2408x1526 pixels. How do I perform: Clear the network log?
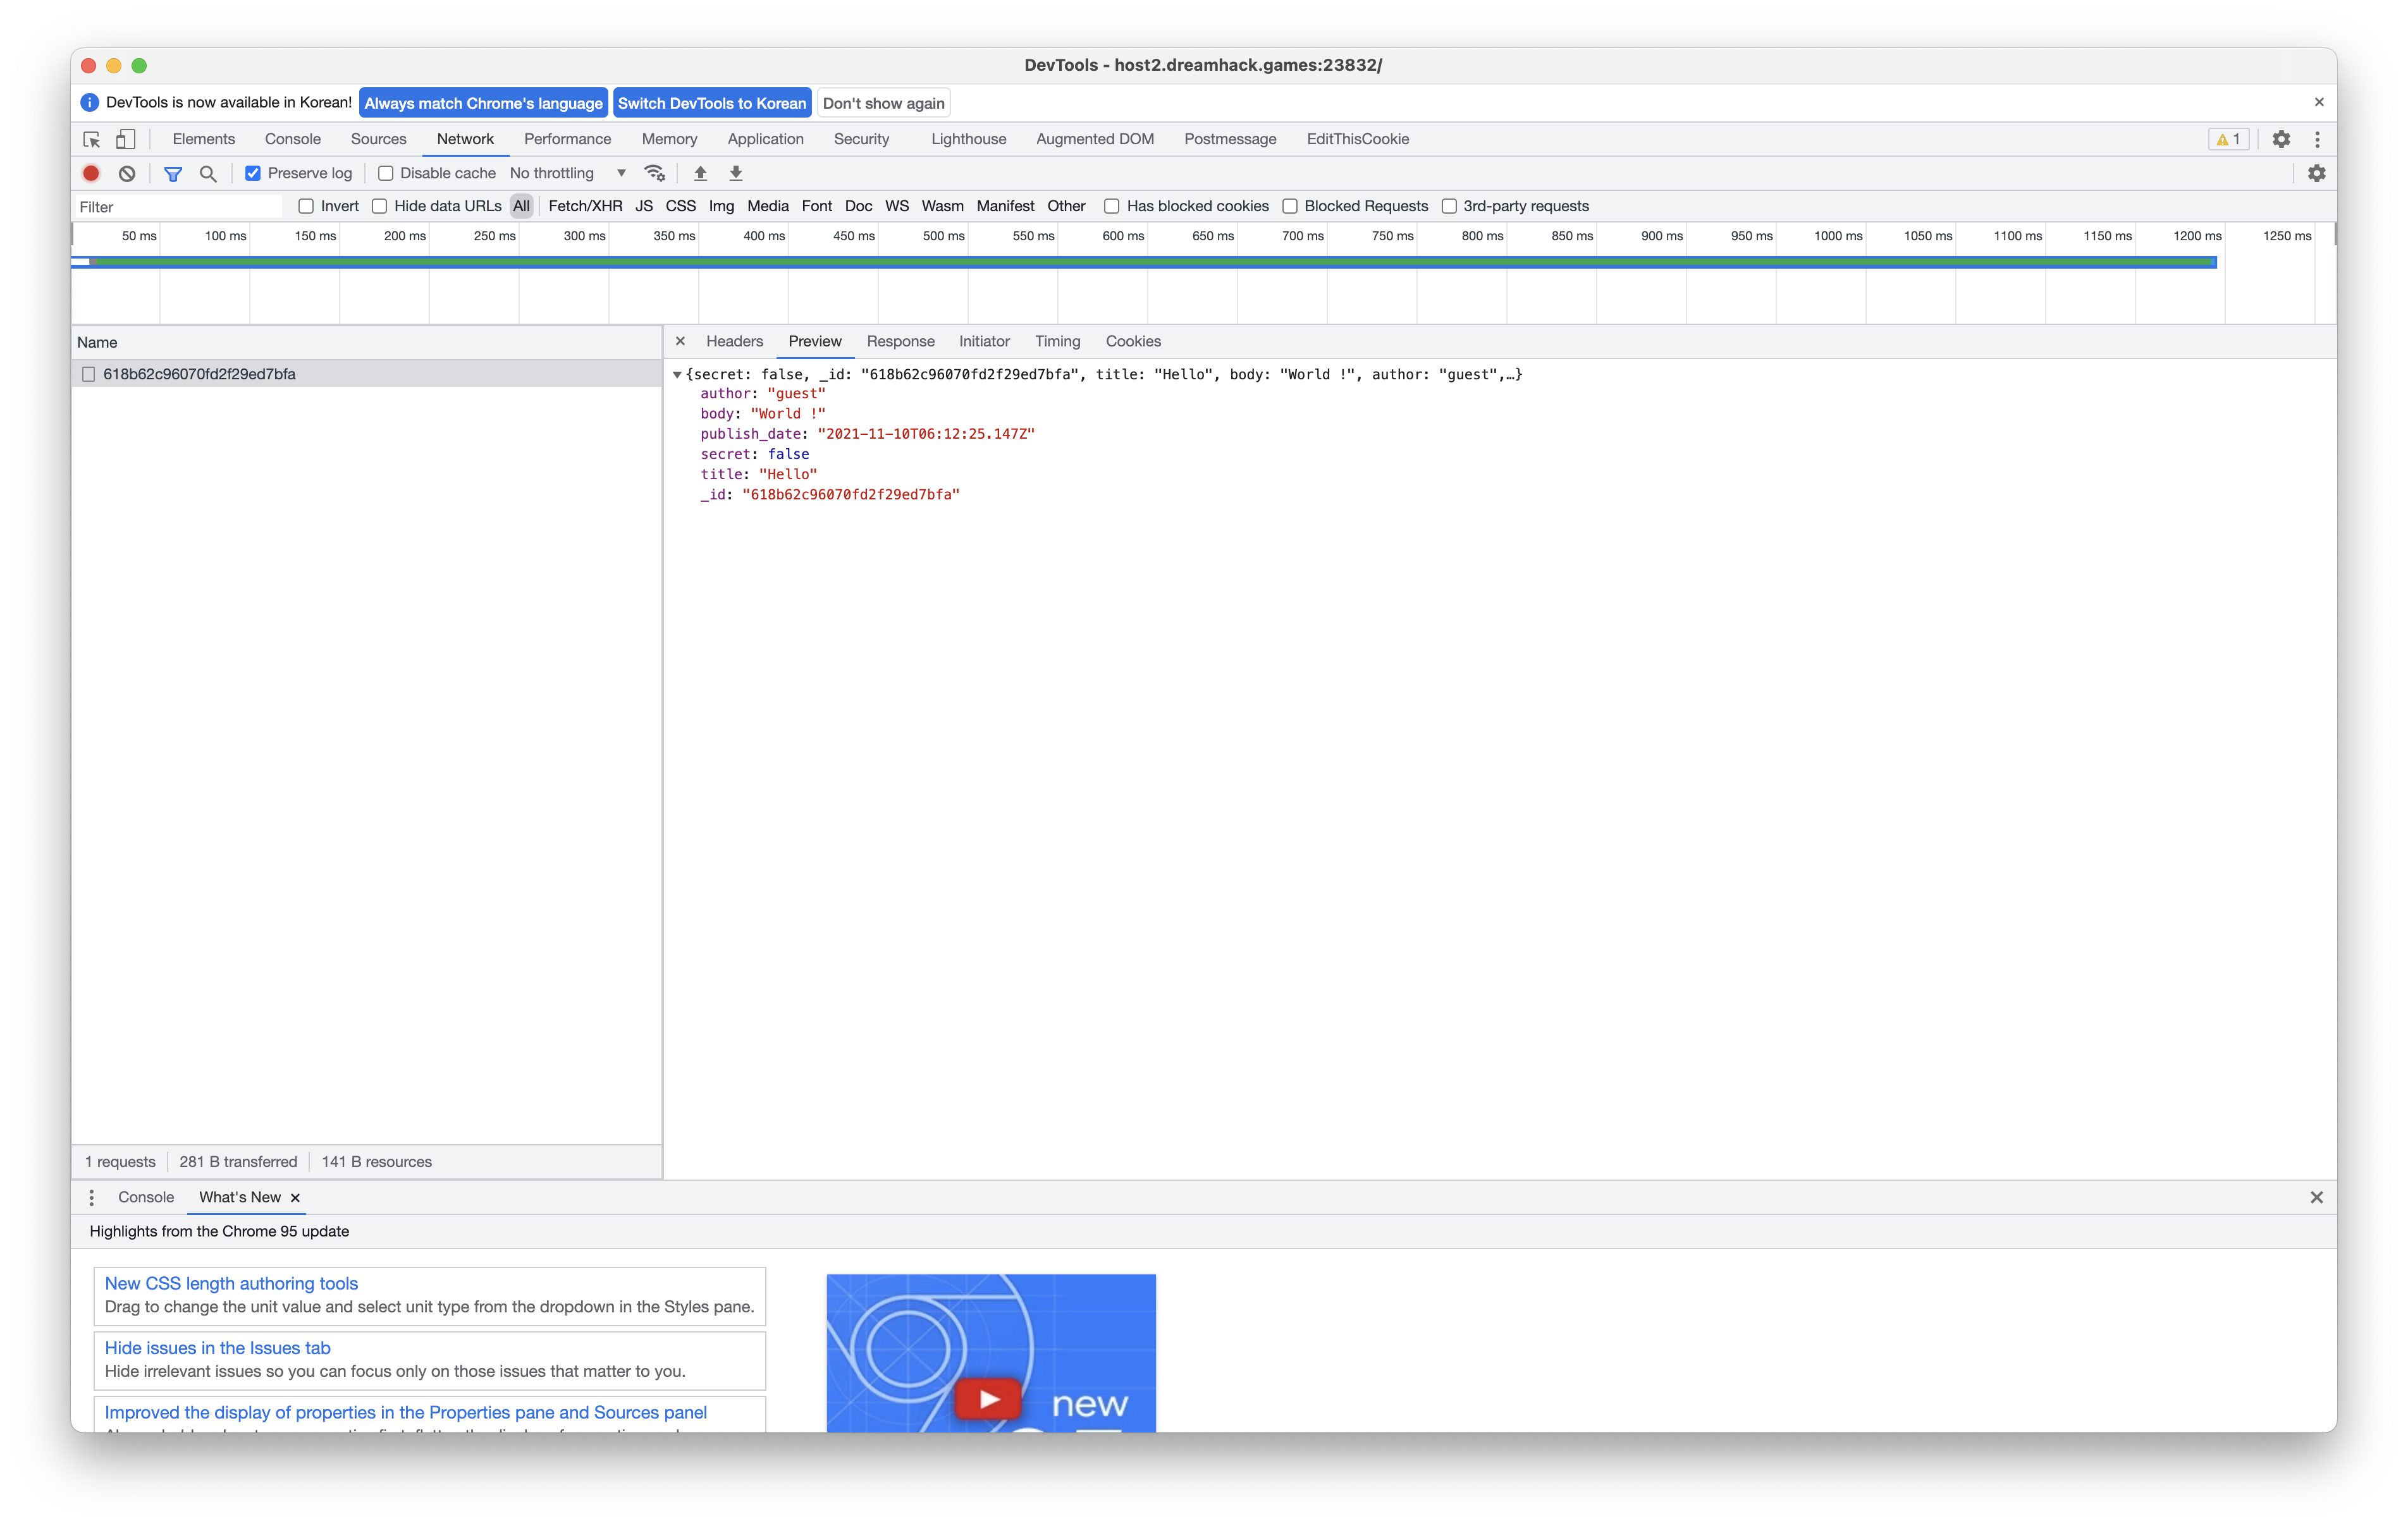[x=127, y=173]
